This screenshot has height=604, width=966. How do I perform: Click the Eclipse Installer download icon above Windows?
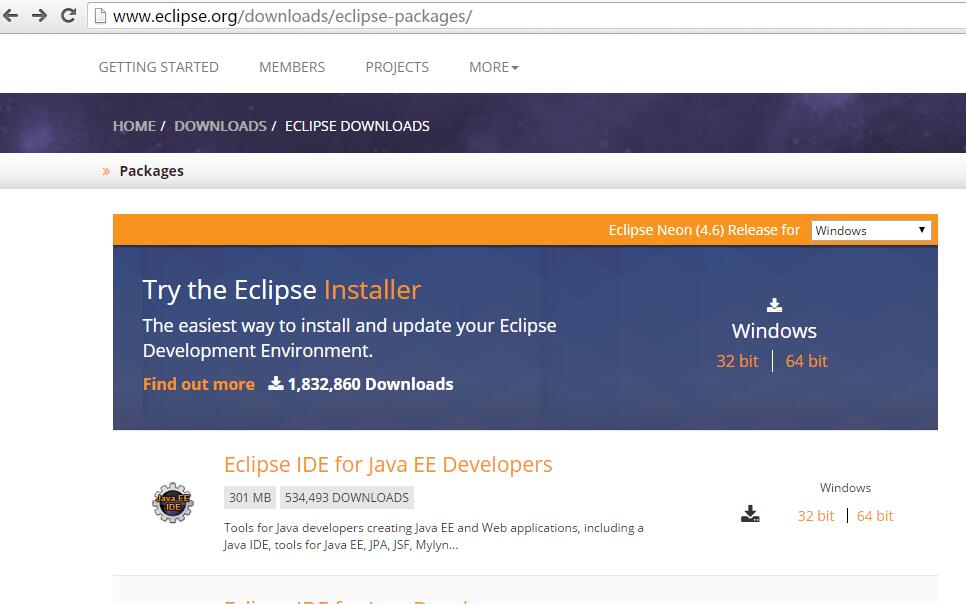[774, 304]
